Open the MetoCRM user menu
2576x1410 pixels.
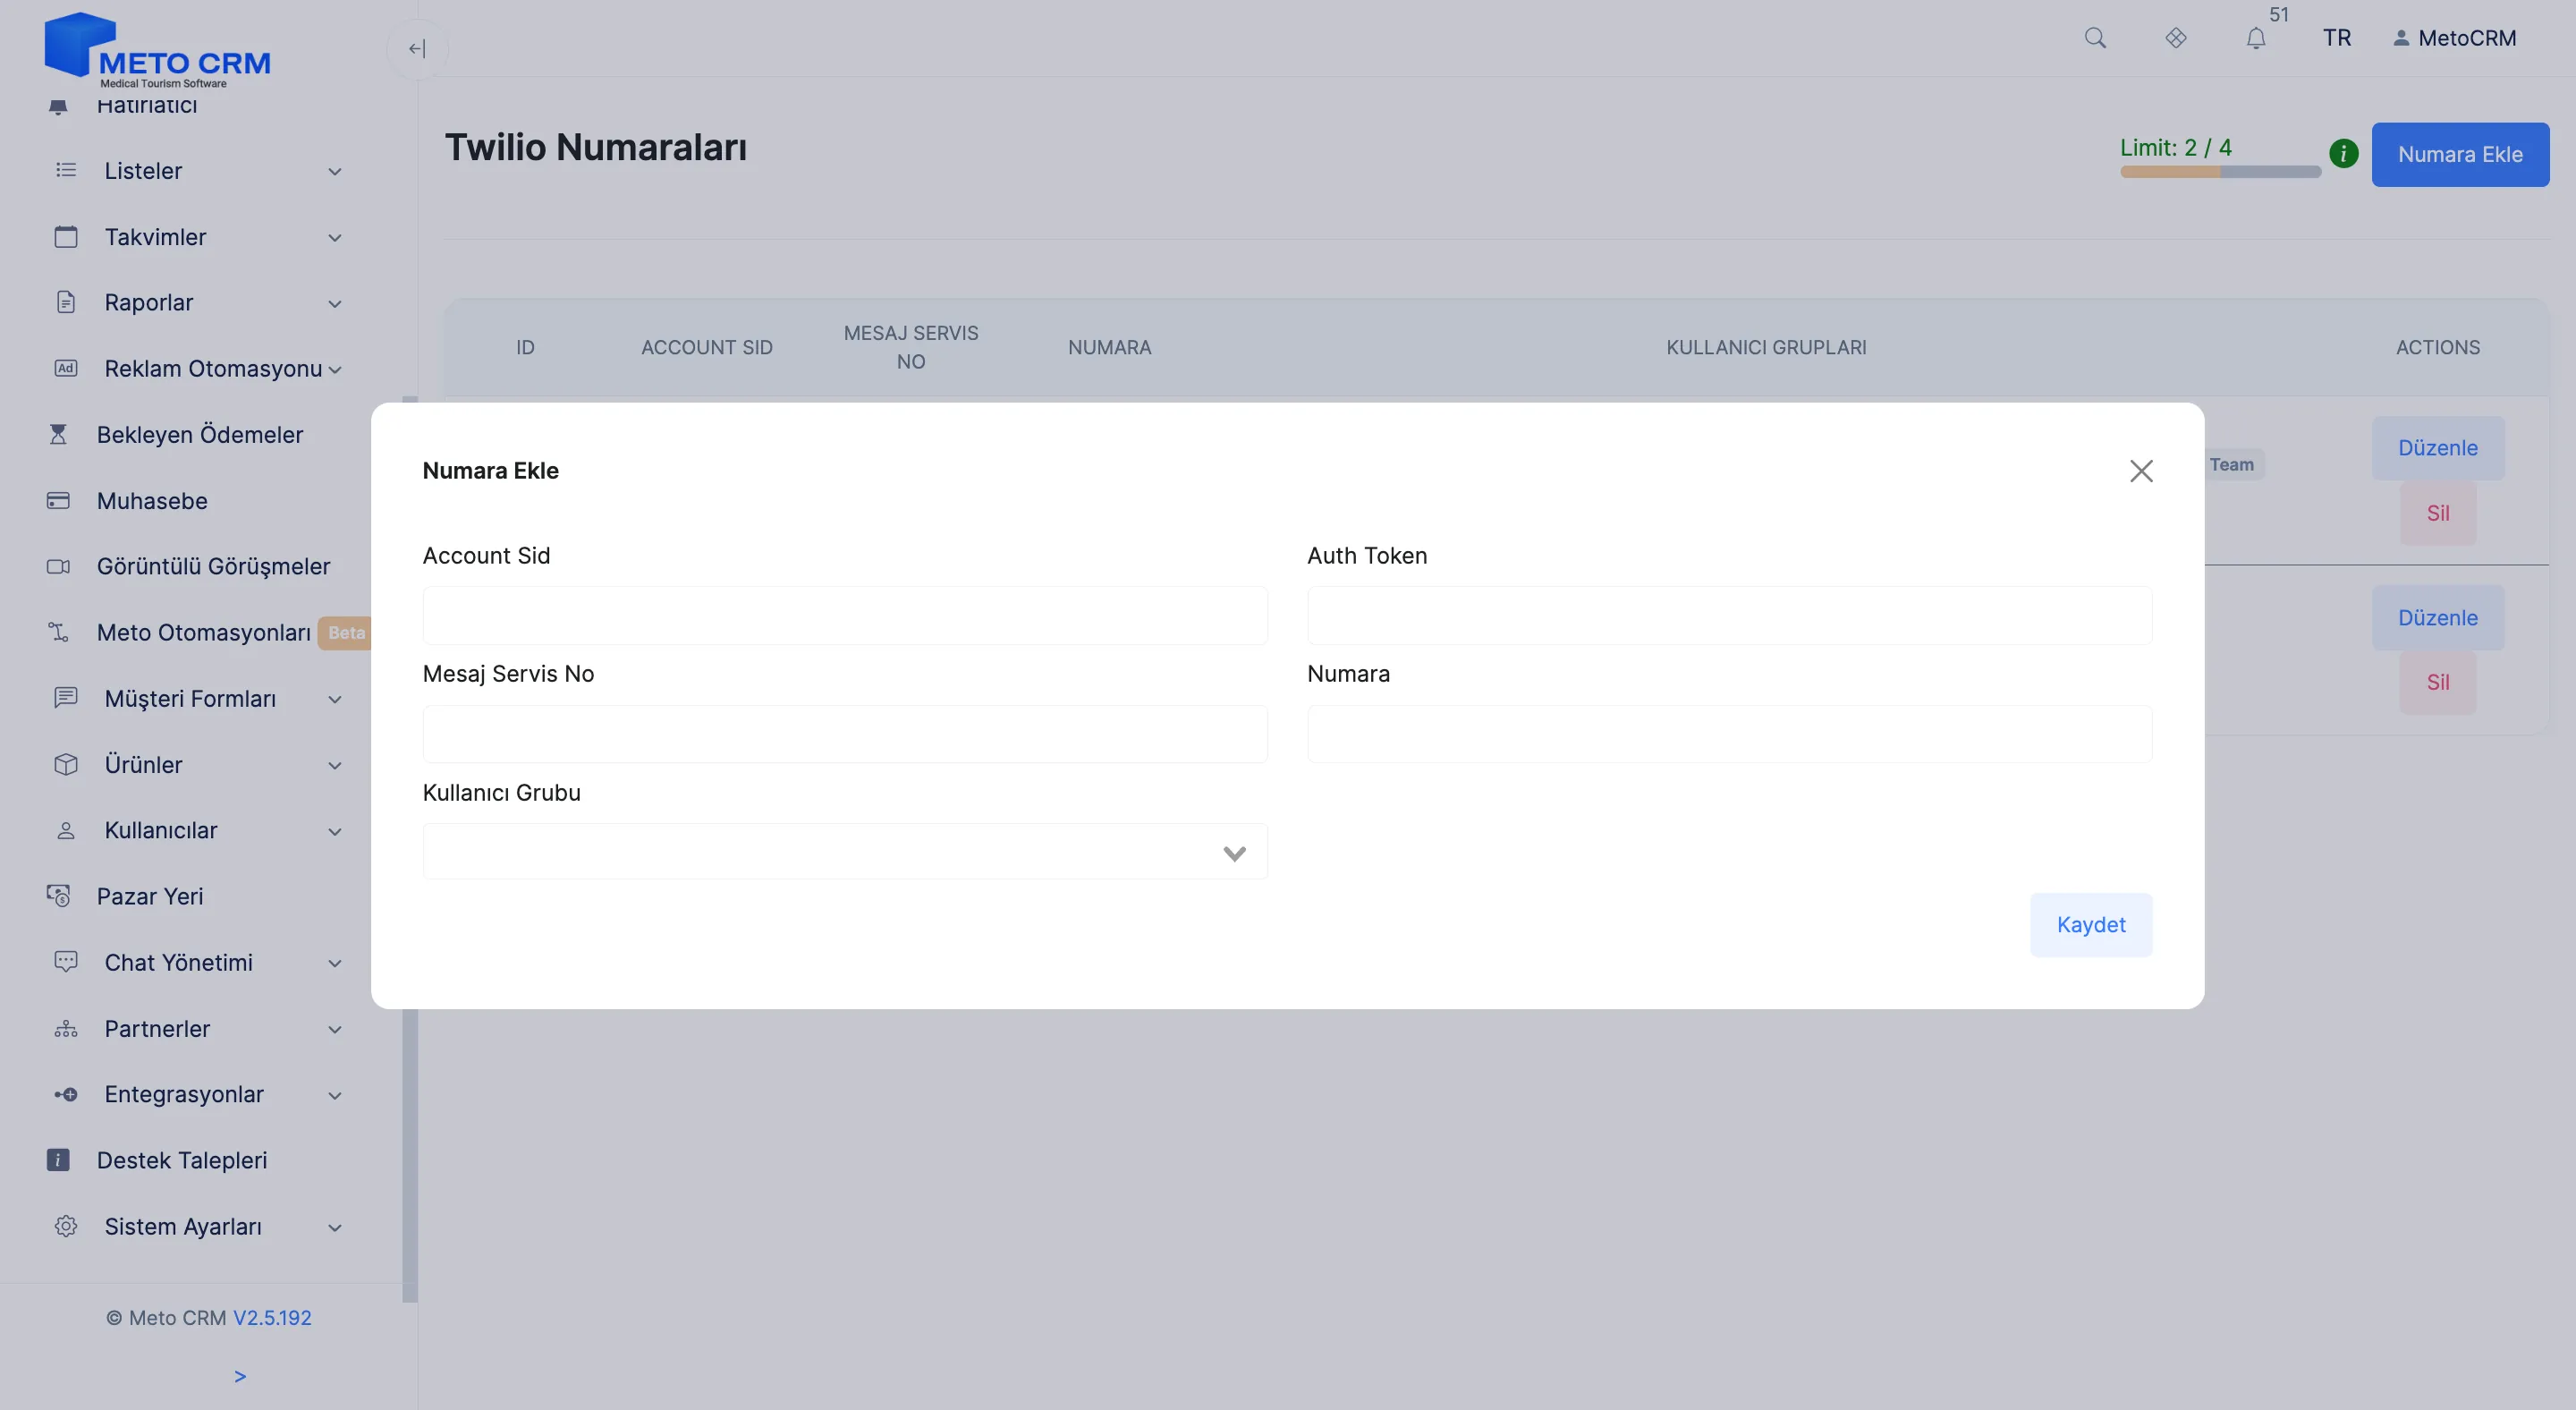2455,38
